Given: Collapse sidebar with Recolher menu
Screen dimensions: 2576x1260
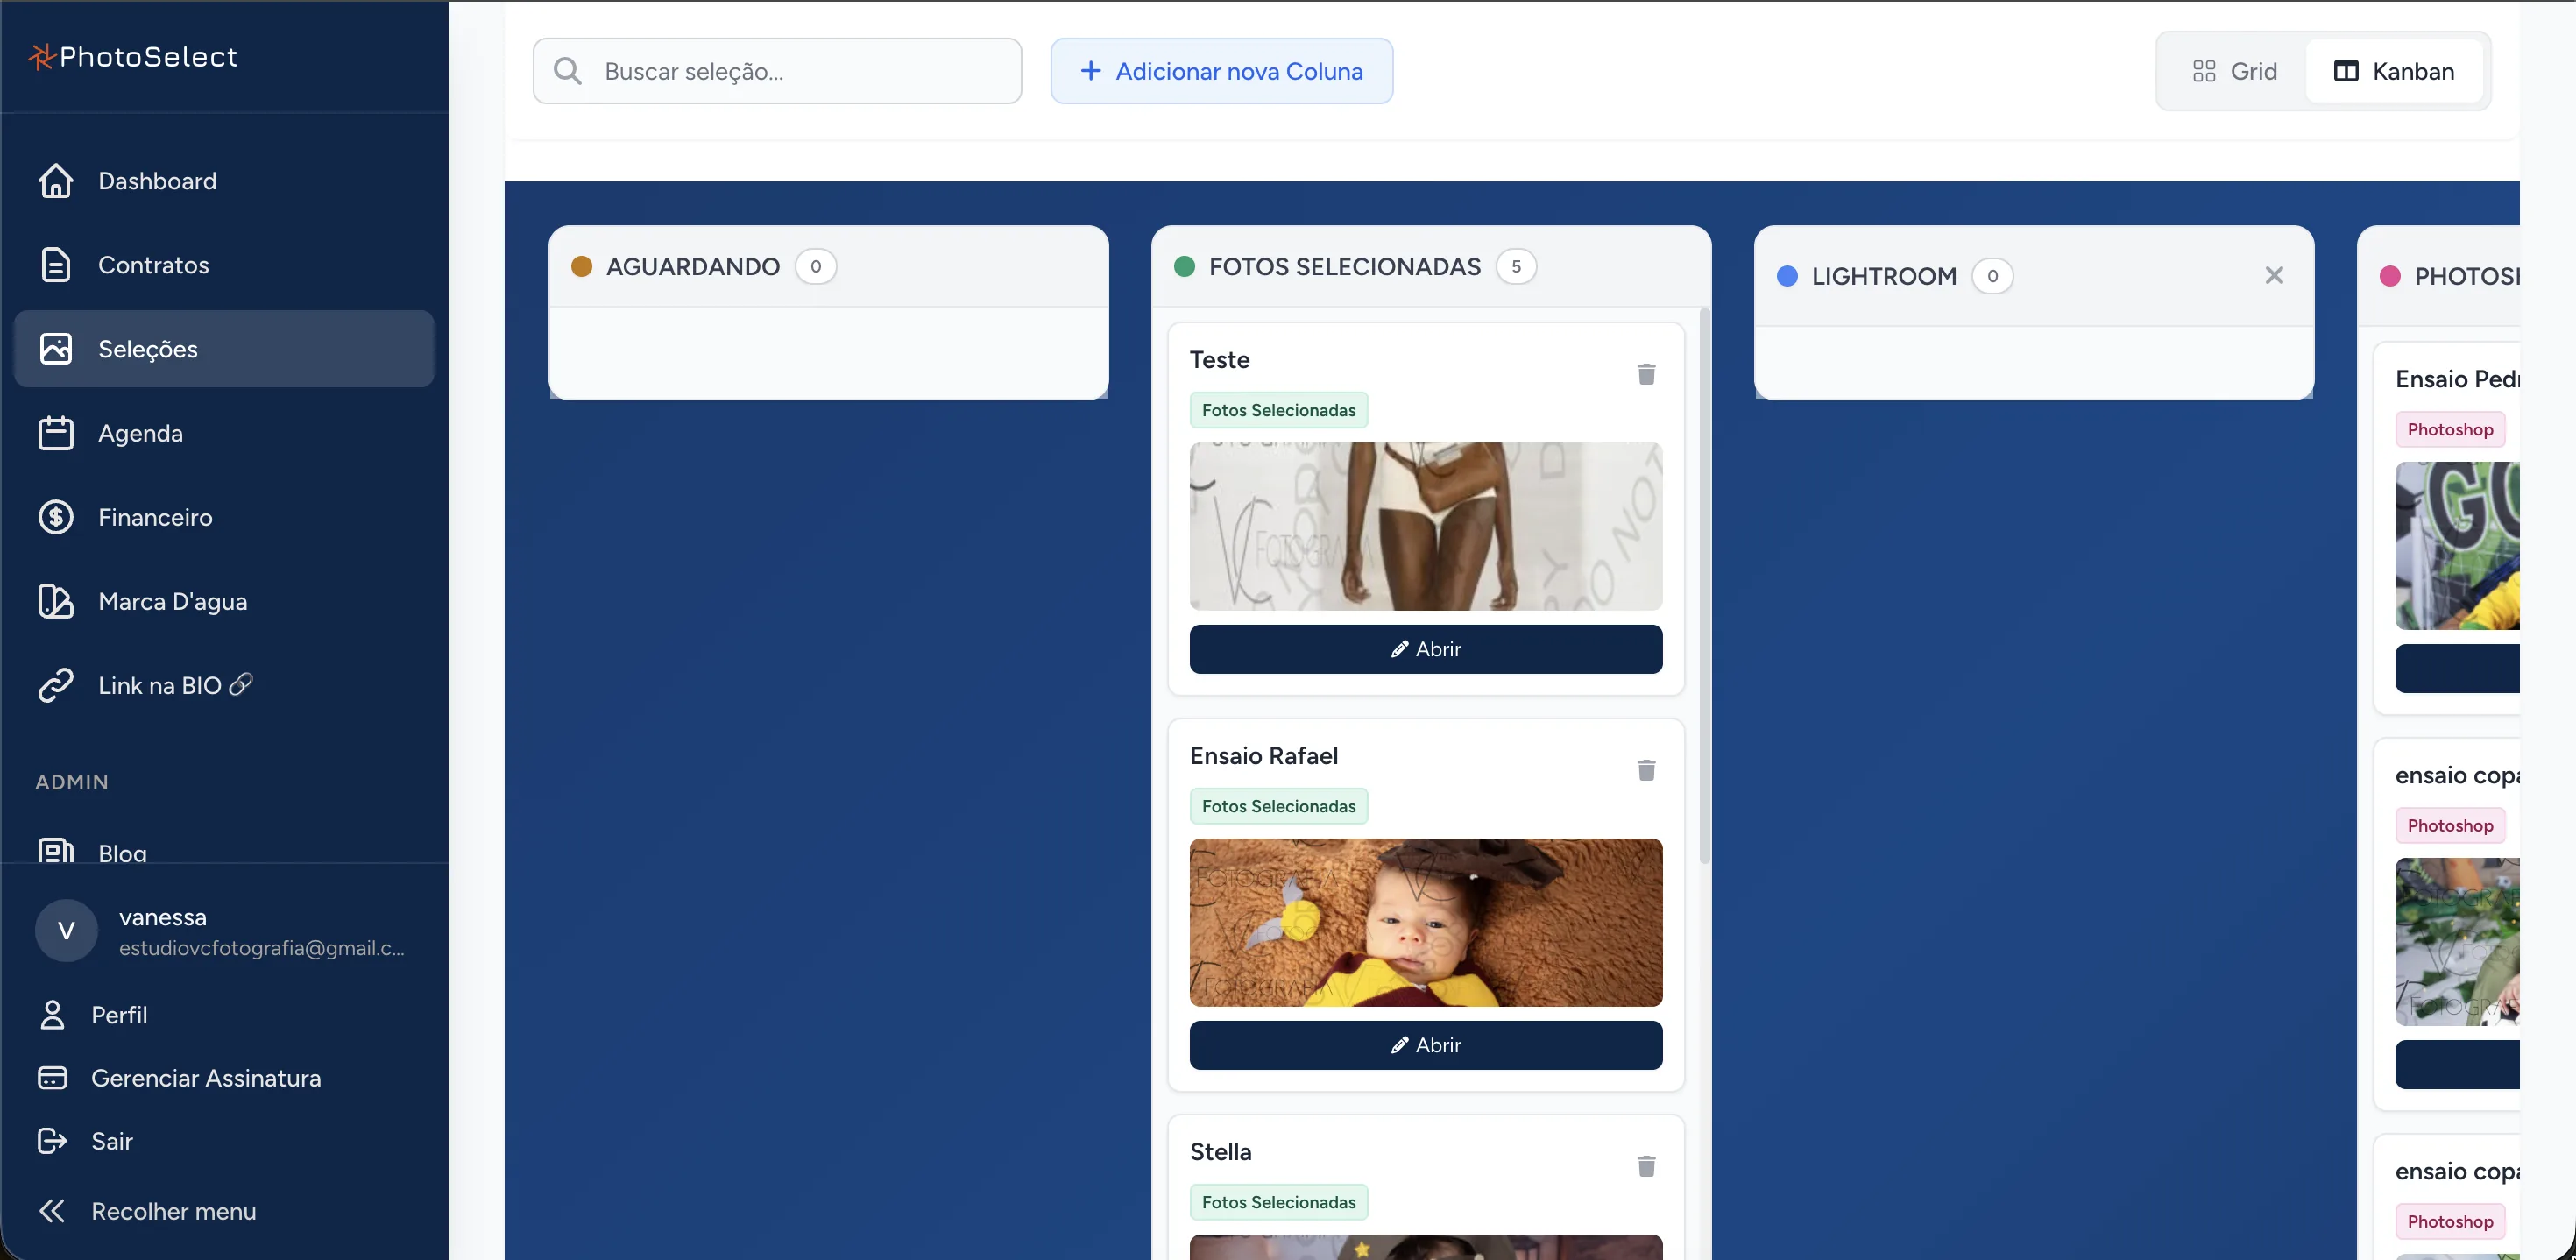Looking at the screenshot, I should (173, 1211).
